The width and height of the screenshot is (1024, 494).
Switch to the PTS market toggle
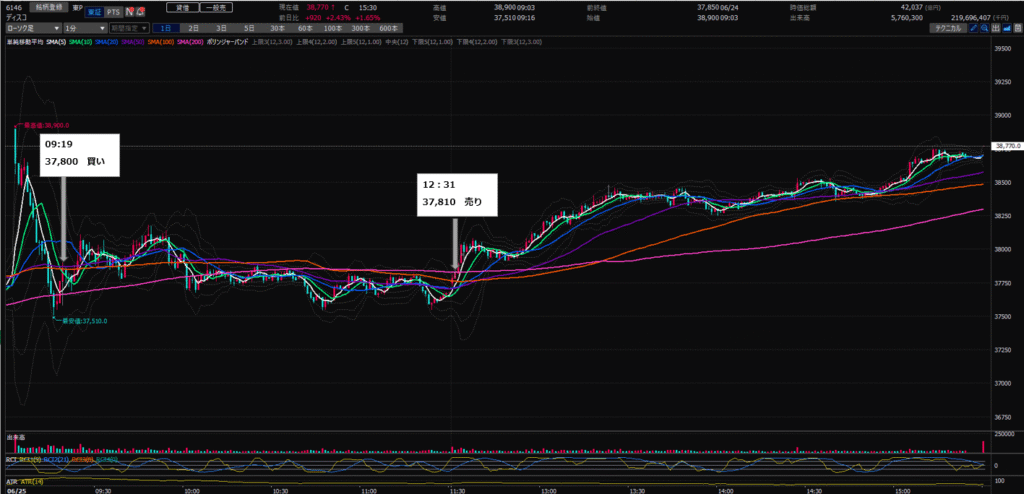tap(114, 12)
